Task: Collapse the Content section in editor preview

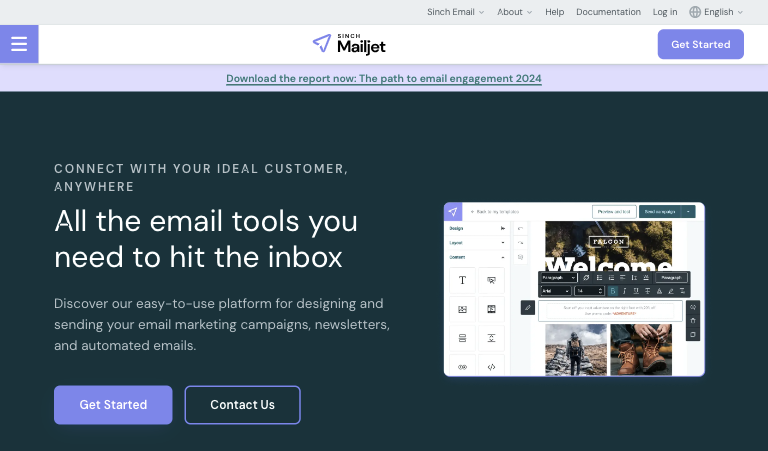Action: pos(478,257)
